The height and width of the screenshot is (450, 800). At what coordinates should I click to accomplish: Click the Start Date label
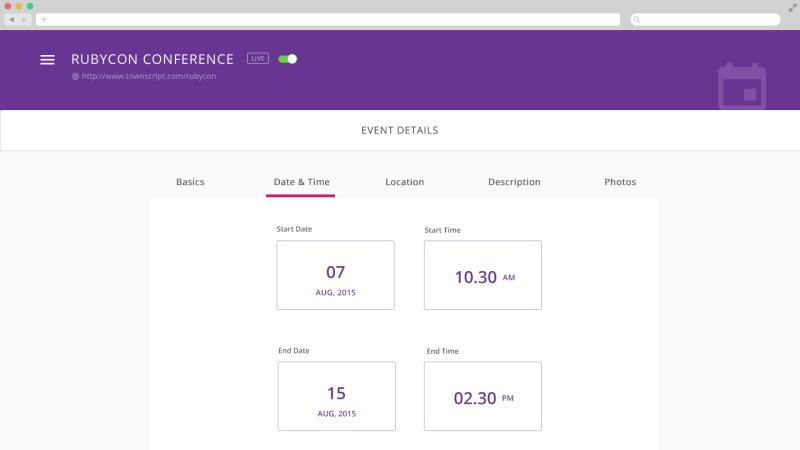pos(294,229)
